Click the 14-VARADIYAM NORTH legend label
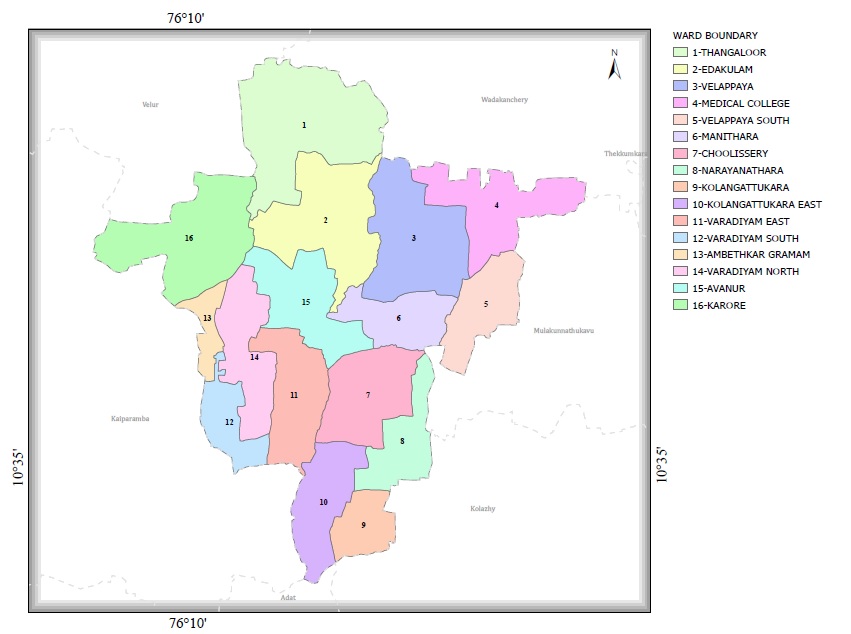This screenshot has height=634, width=851. pyautogui.click(x=745, y=271)
